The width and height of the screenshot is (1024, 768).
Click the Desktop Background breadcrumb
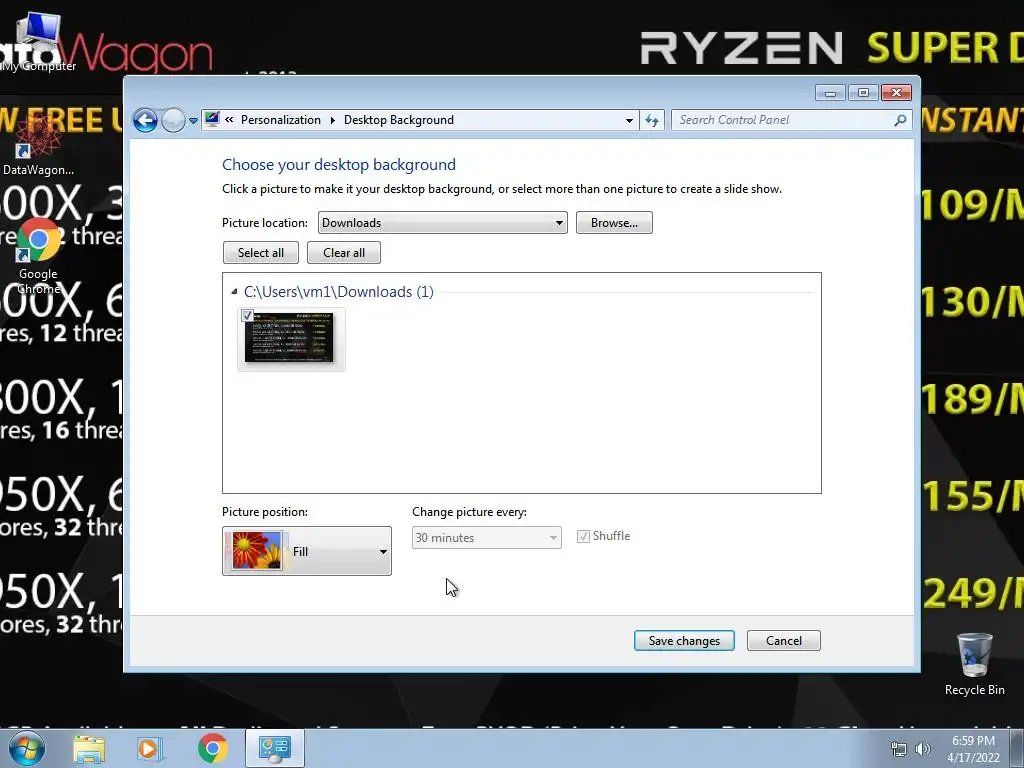[x=398, y=120]
